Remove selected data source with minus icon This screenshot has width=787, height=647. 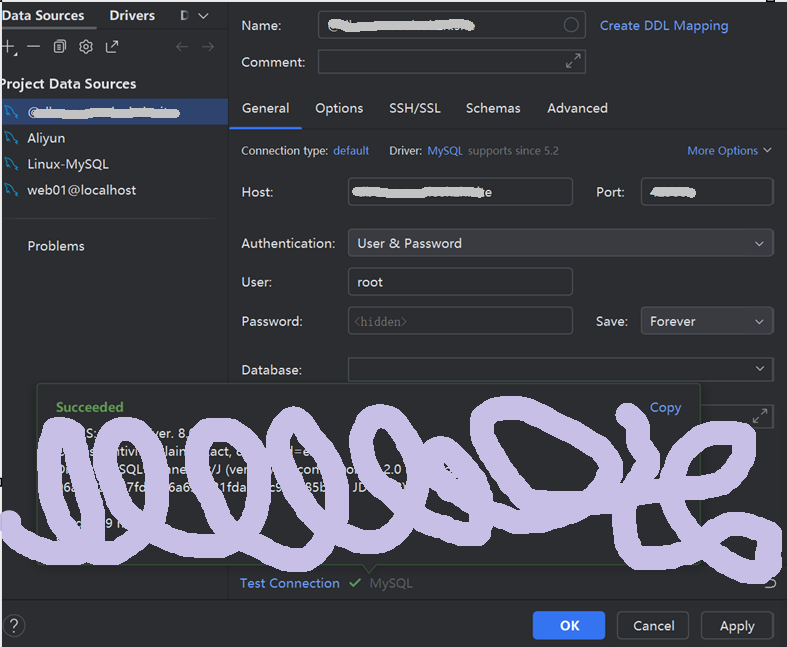[34, 47]
